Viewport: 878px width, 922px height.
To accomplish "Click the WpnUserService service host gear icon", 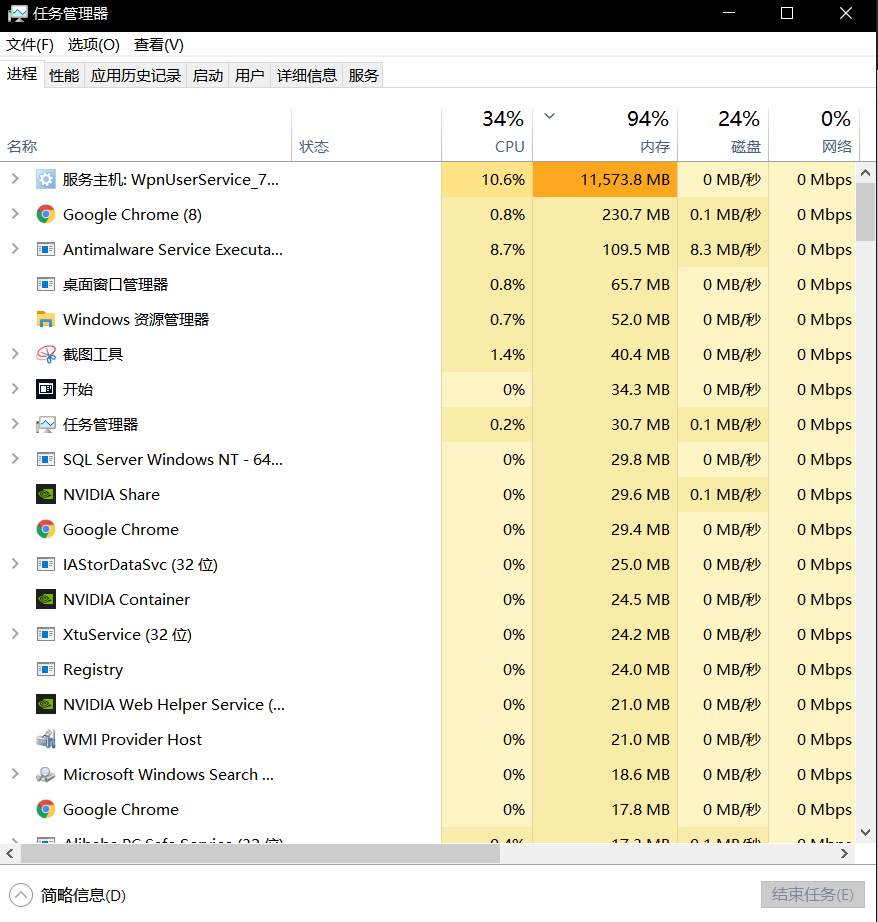I will tap(46, 179).
